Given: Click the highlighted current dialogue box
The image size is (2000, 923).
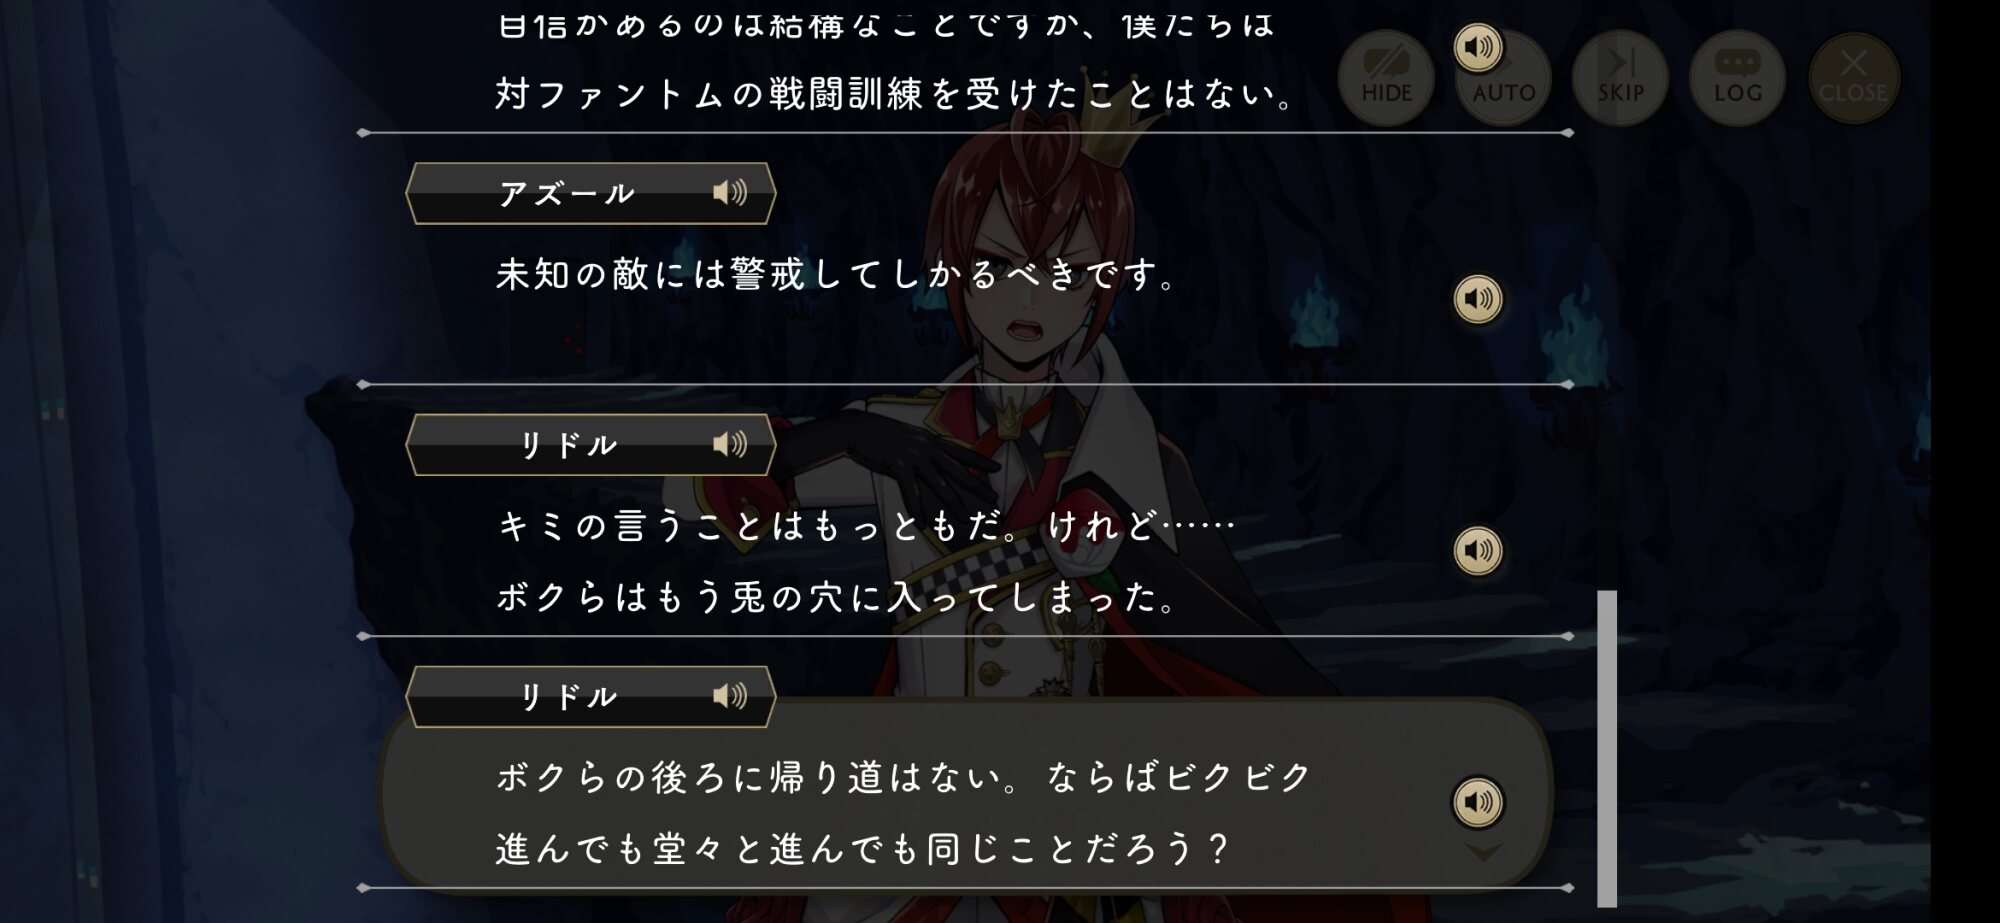Looking at the screenshot, I should pyautogui.click(x=965, y=795).
